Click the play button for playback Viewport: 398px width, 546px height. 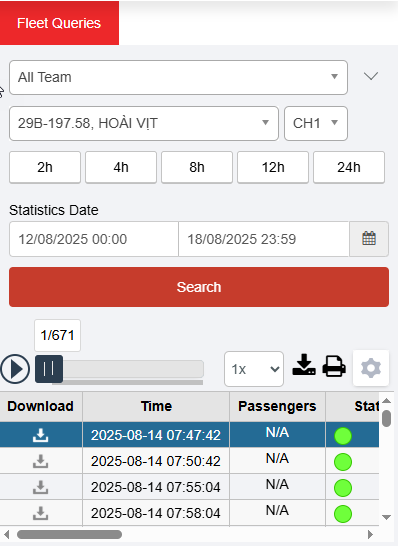coord(15,369)
